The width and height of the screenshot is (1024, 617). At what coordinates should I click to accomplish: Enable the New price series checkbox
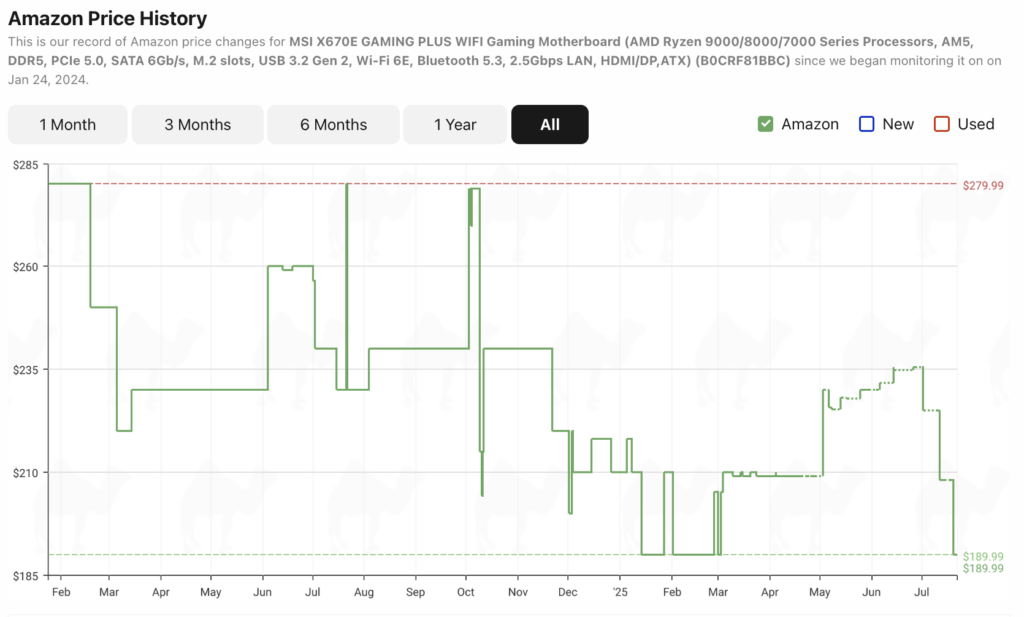click(x=866, y=124)
